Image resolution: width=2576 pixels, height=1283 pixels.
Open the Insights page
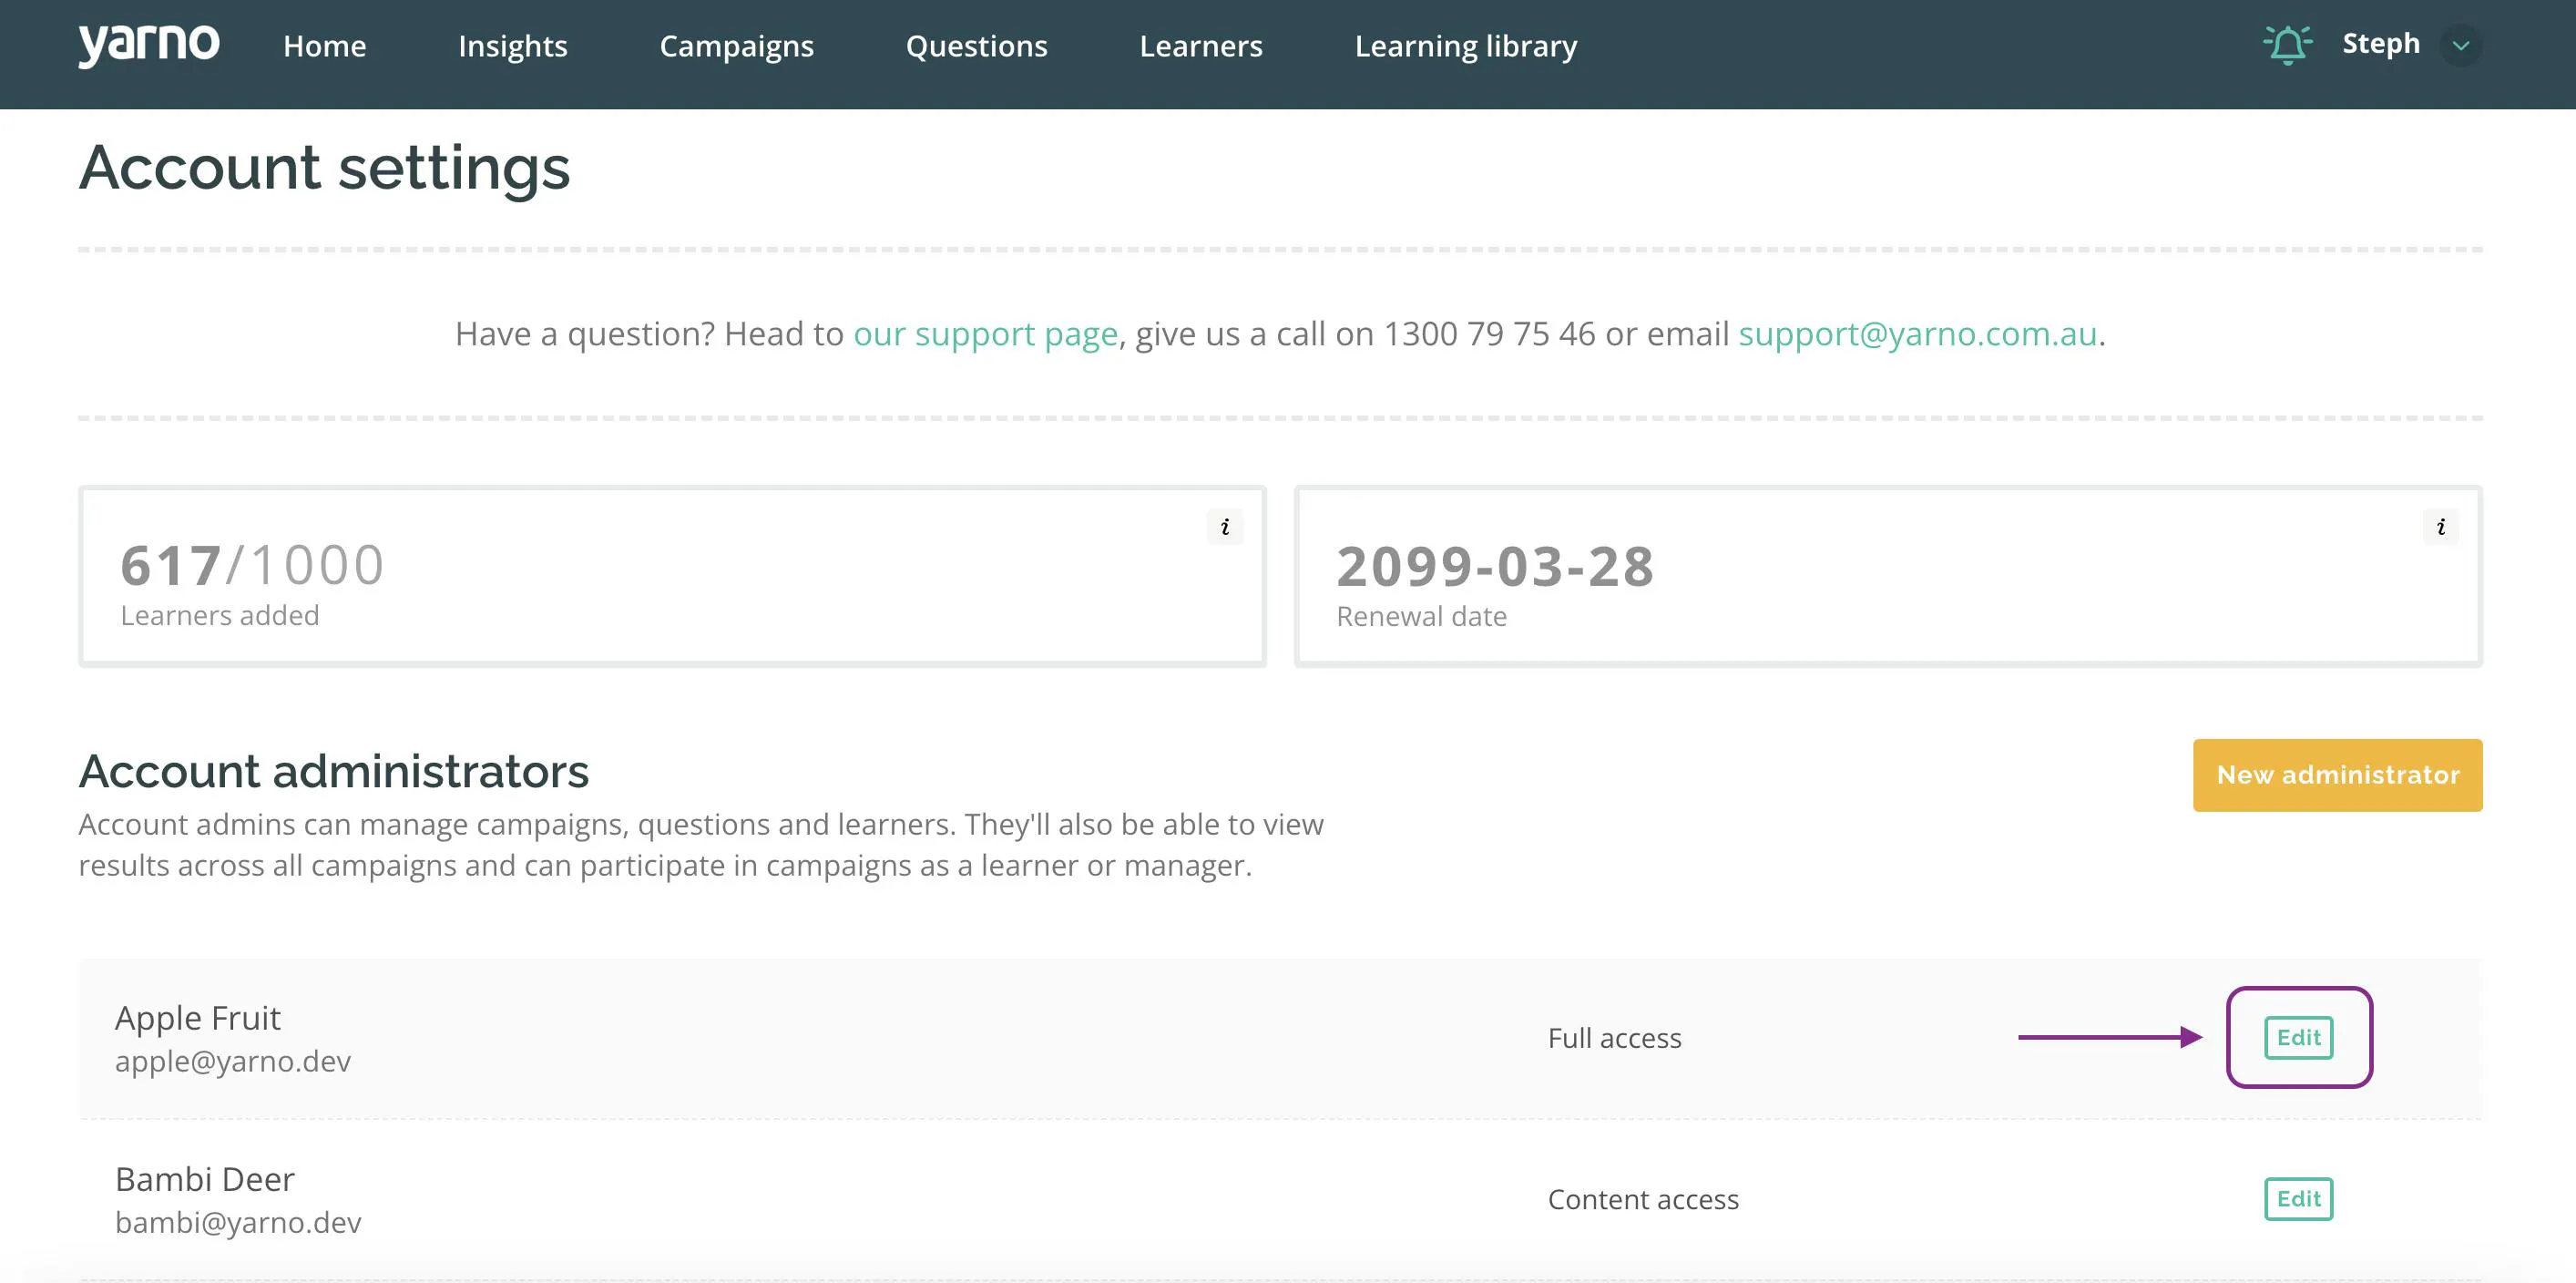(513, 46)
